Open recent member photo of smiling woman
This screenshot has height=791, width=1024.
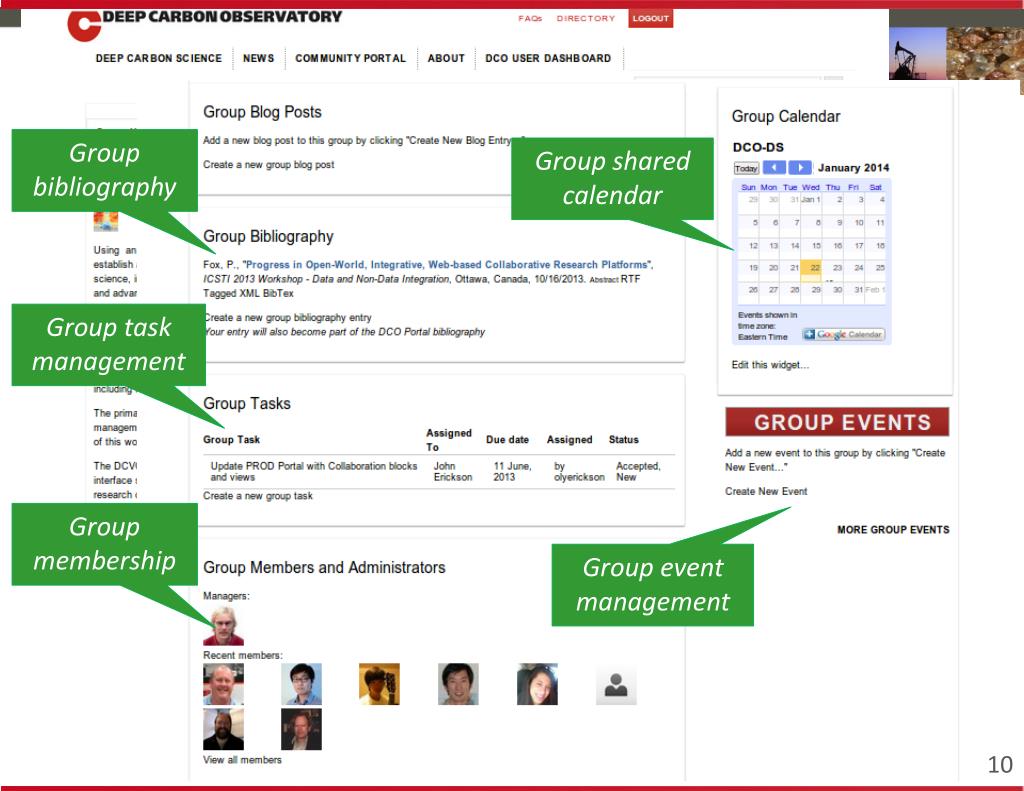point(537,684)
